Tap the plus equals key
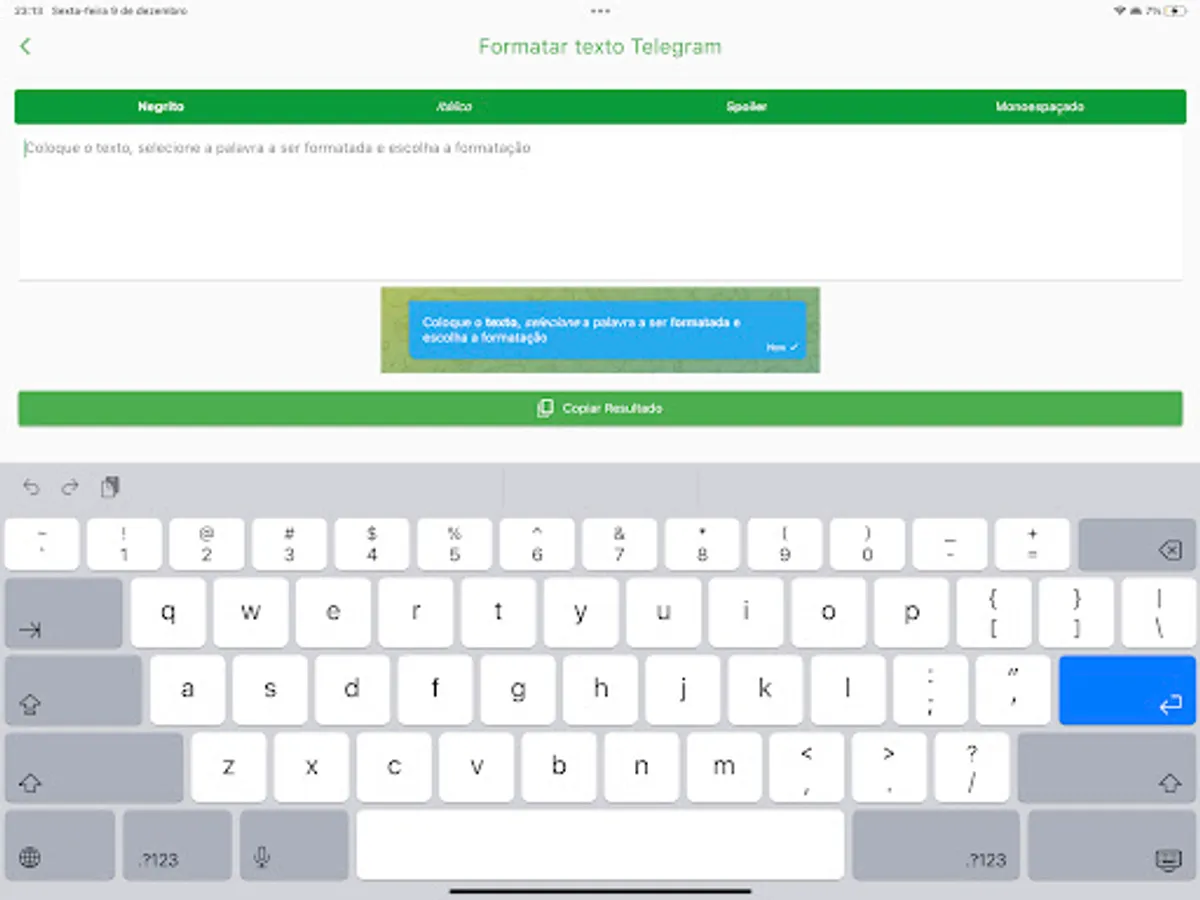This screenshot has width=1200, height=900. click(1032, 544)
